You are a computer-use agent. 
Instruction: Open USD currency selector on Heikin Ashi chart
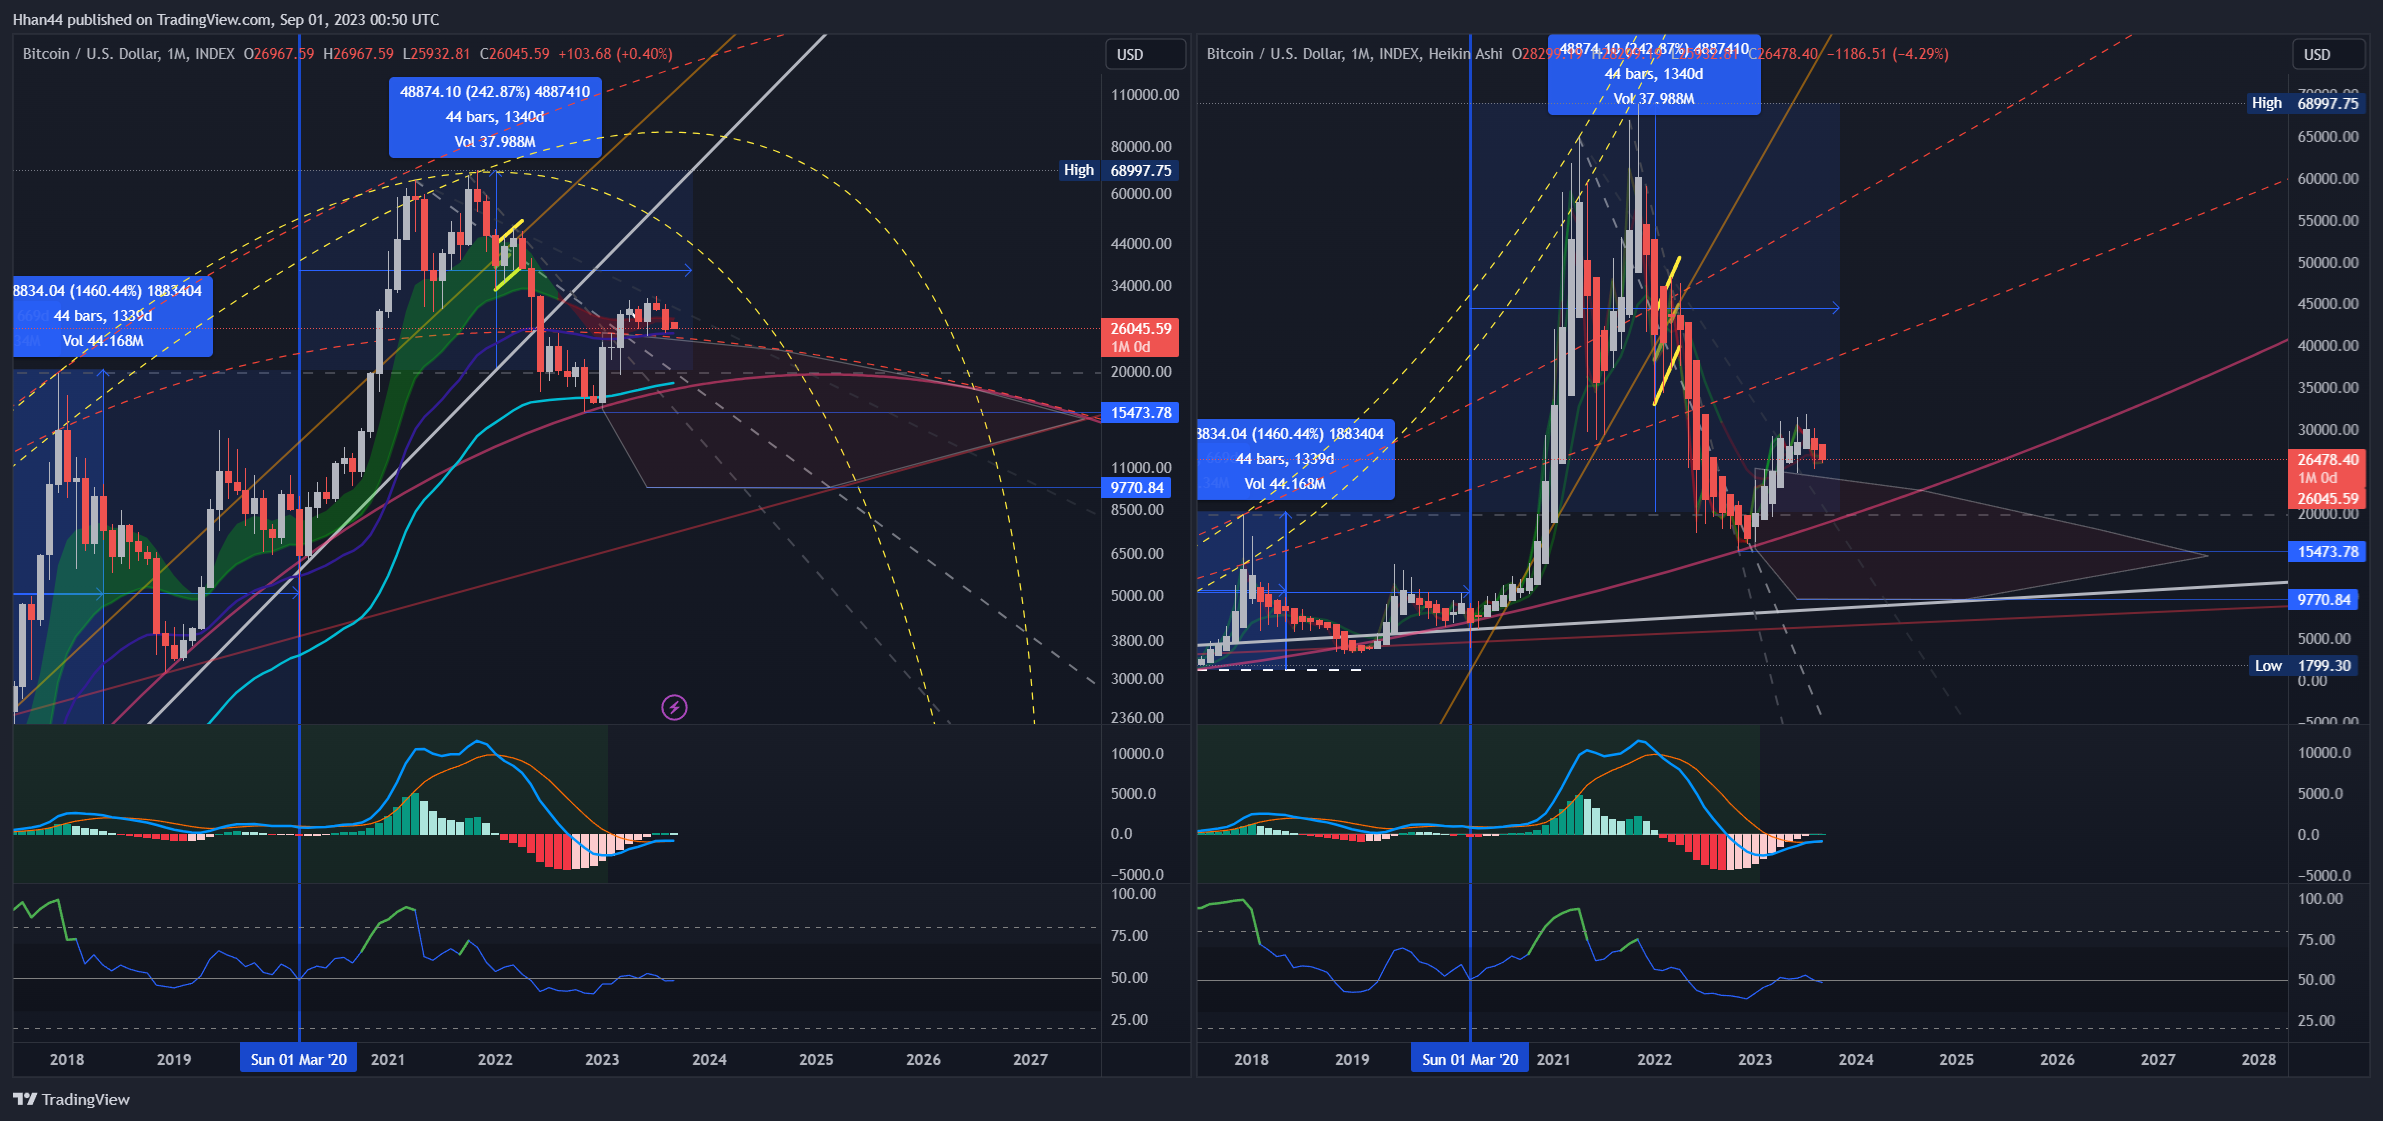[x=2329, y=54]
